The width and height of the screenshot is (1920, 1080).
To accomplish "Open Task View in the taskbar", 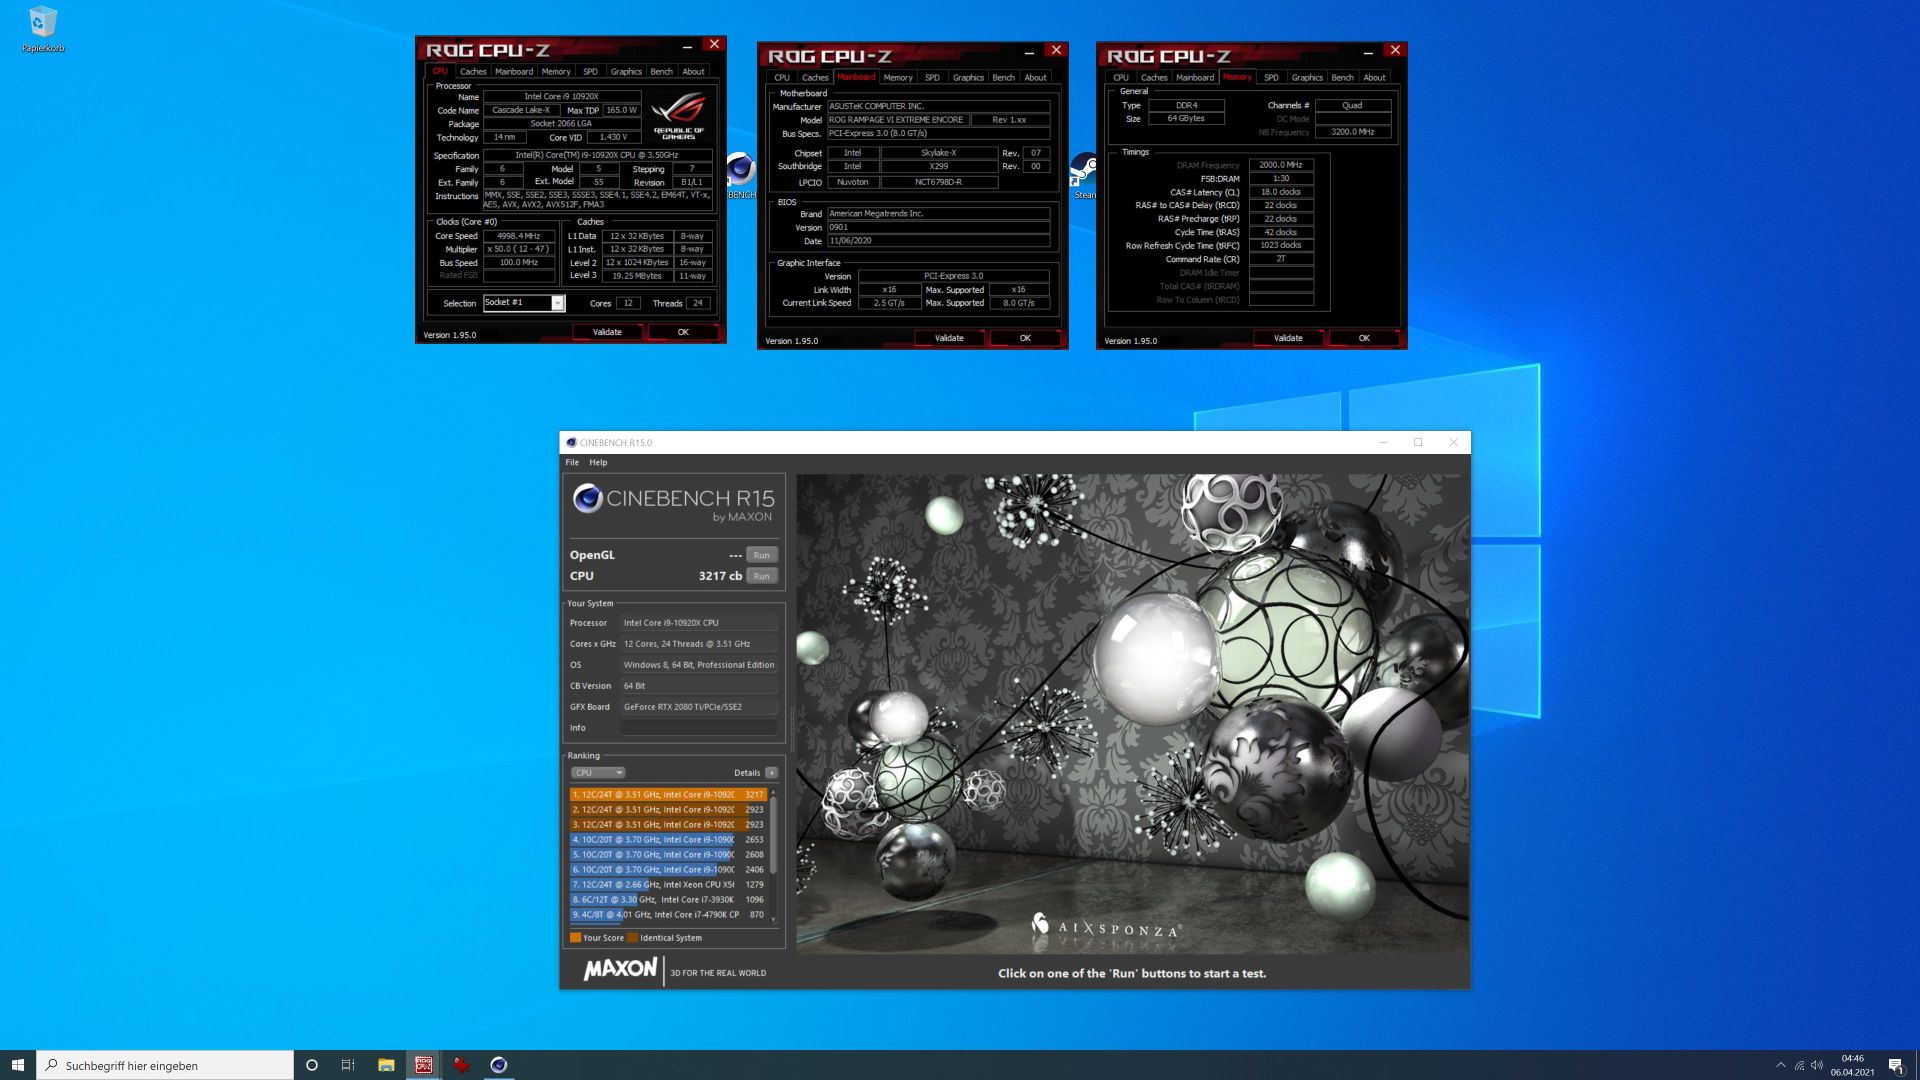I will tap(348, 1065).
